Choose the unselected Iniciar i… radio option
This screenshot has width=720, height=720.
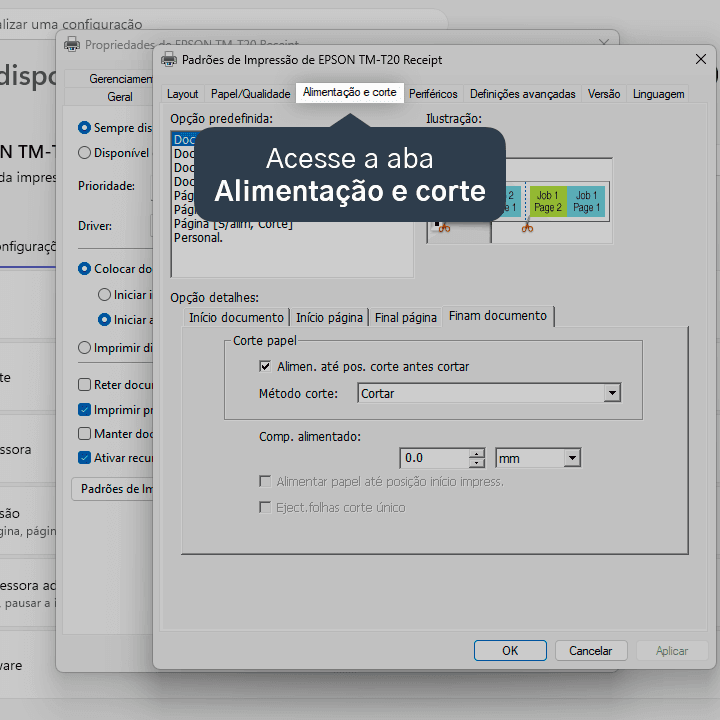coord(104,294)
